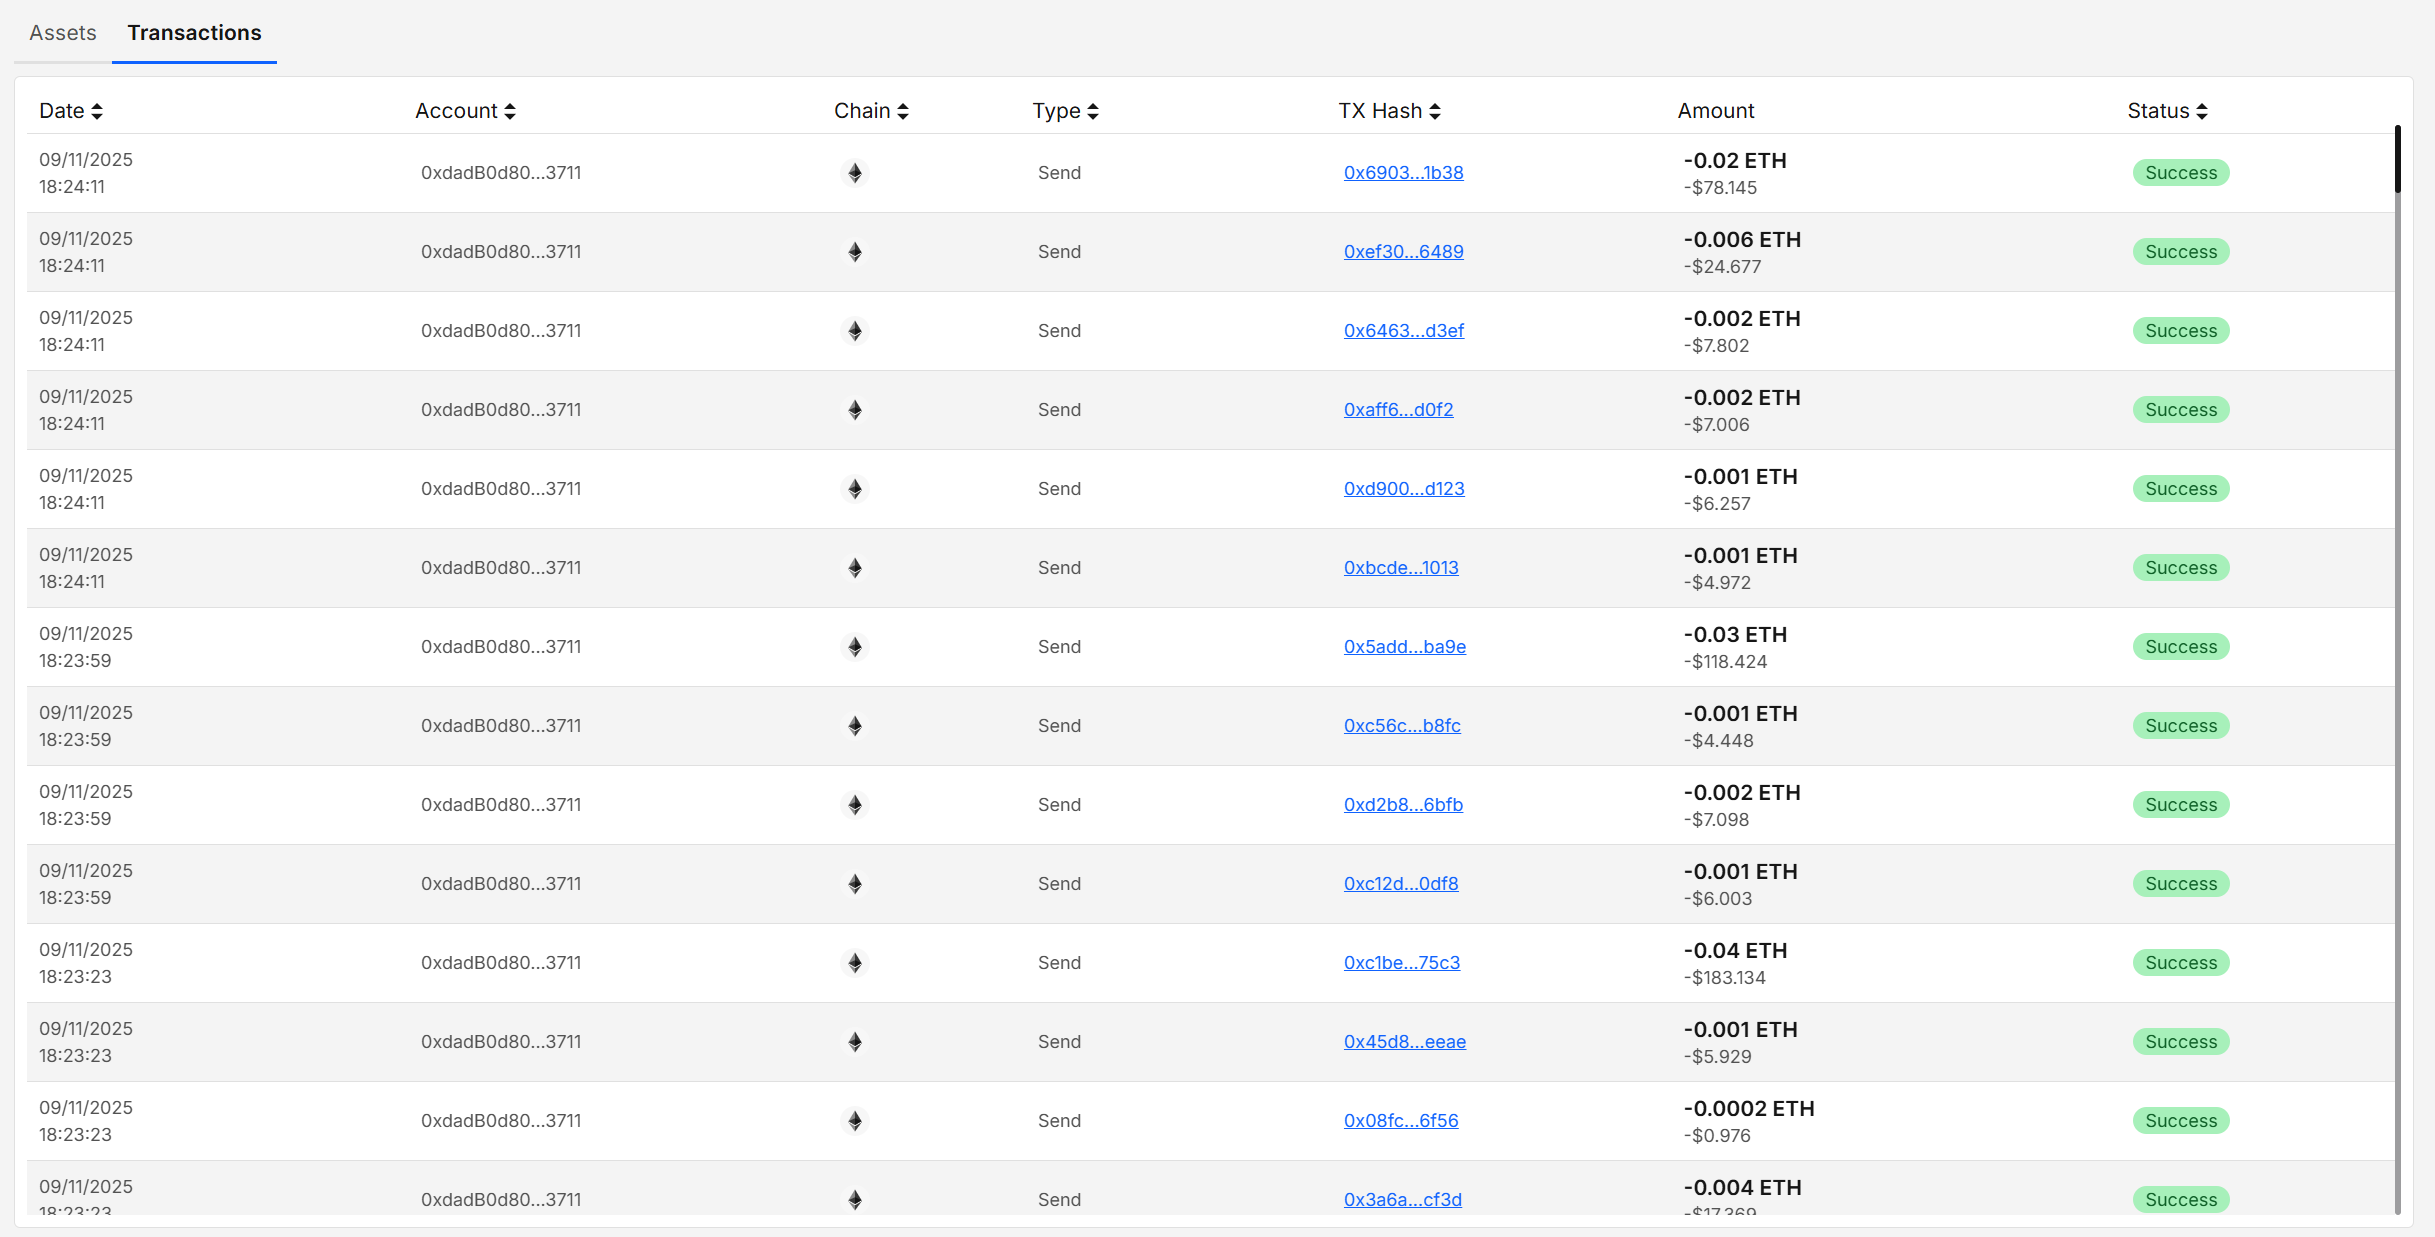2435x1237 pixels.
Task: Toggle sort order on the Status column
Action: [x=2166, y=111]
